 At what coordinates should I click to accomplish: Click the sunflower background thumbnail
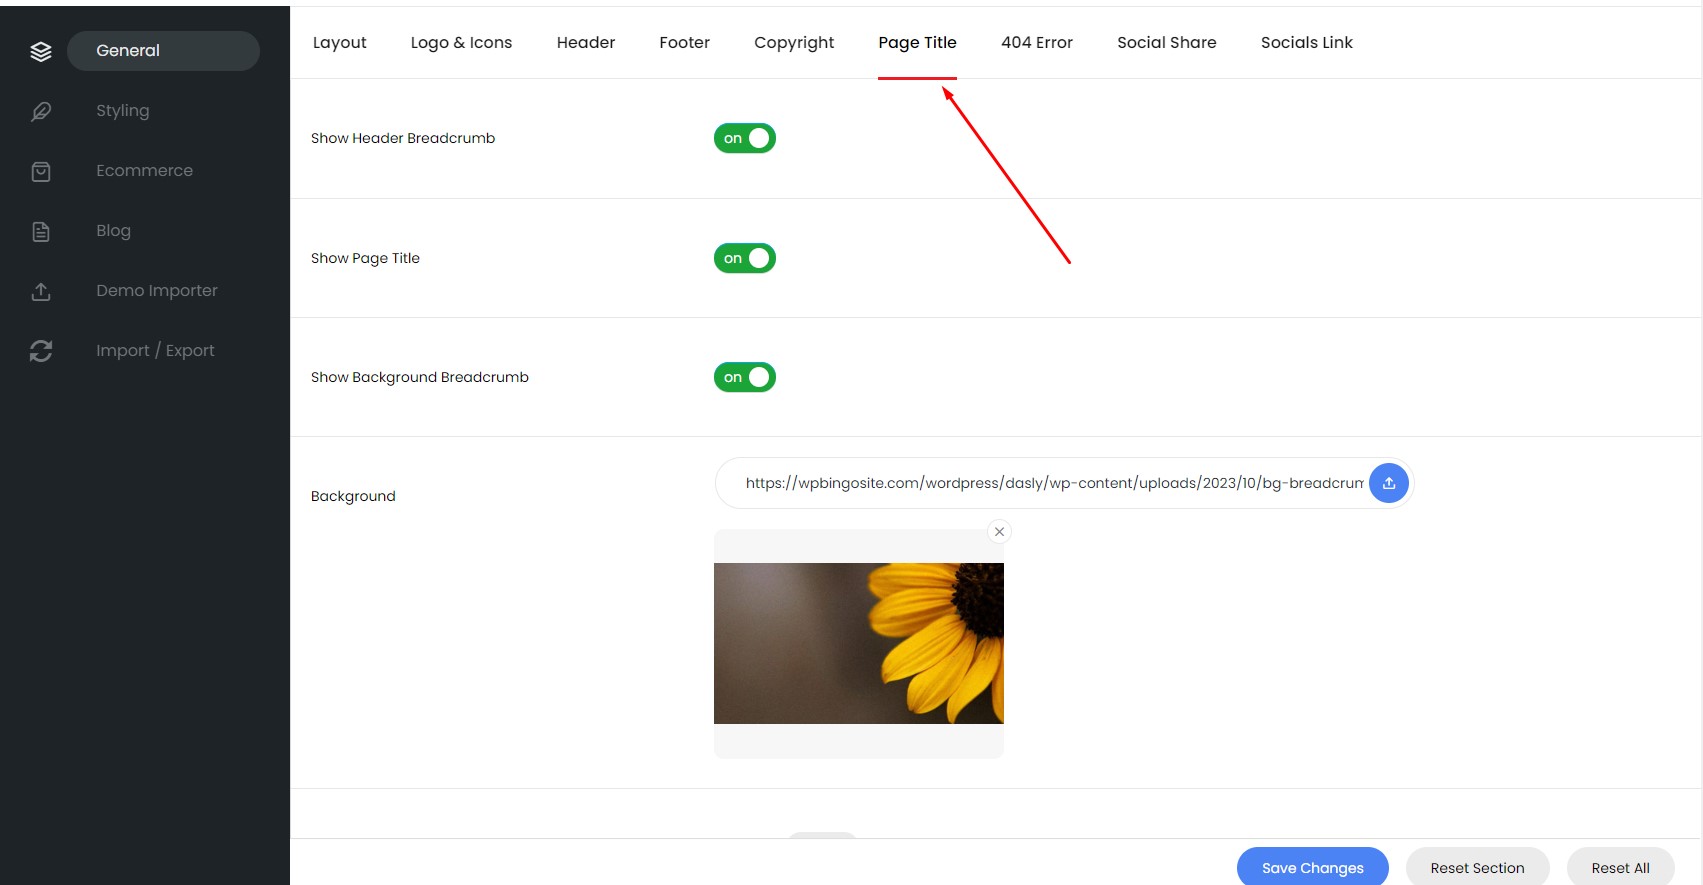pos(859,643)
